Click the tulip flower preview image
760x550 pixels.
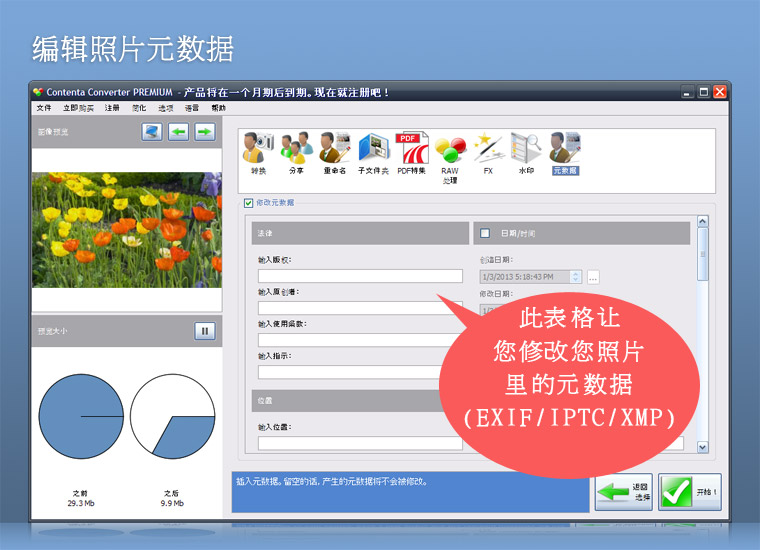click(127, 230)
